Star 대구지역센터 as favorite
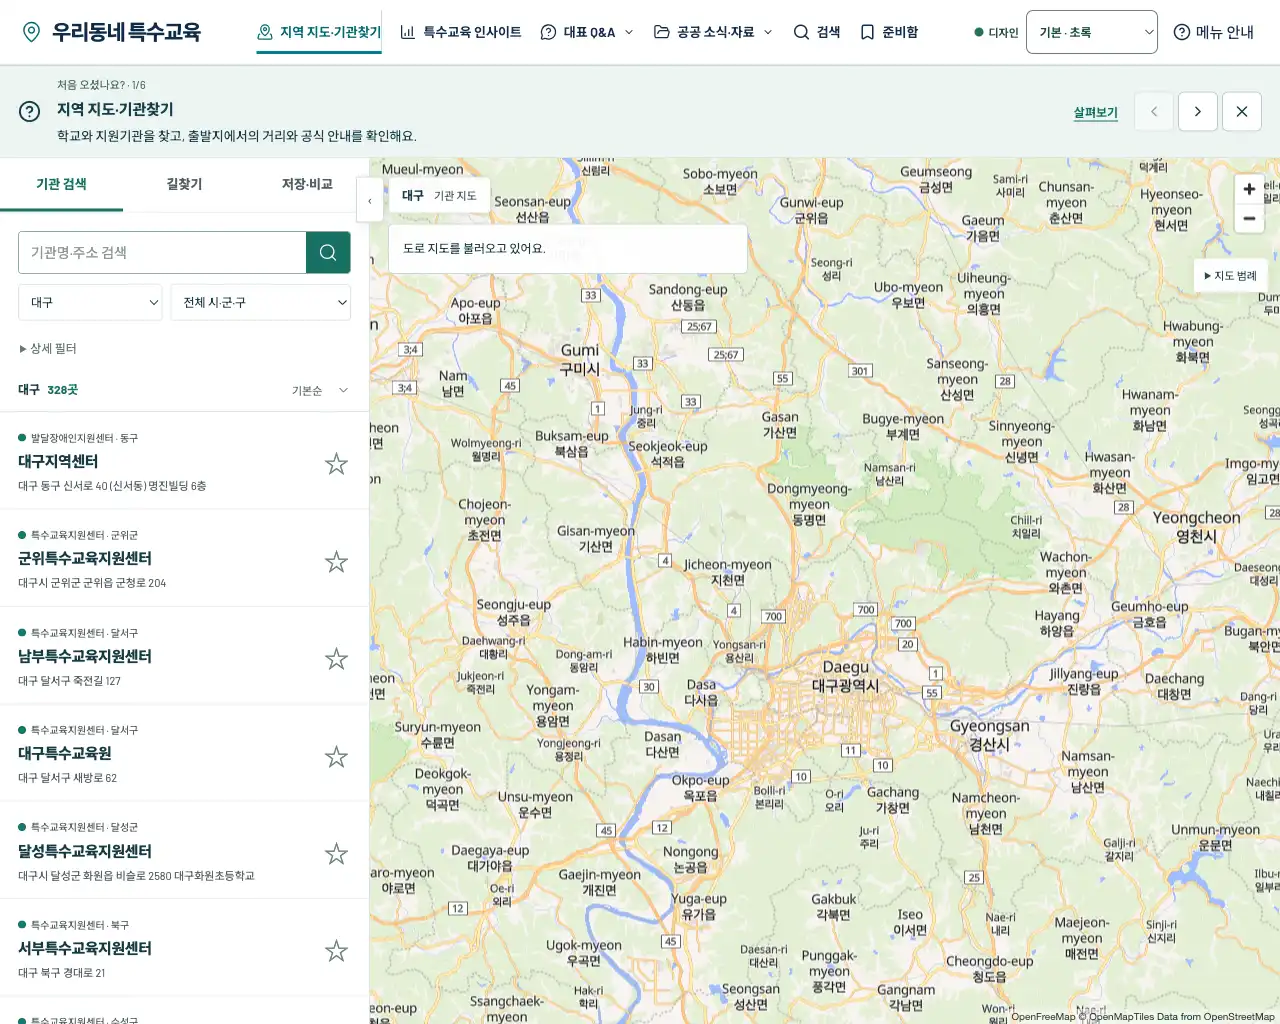The height and width of the screenshot is (1024, 1280). click(x=336, y=464)
